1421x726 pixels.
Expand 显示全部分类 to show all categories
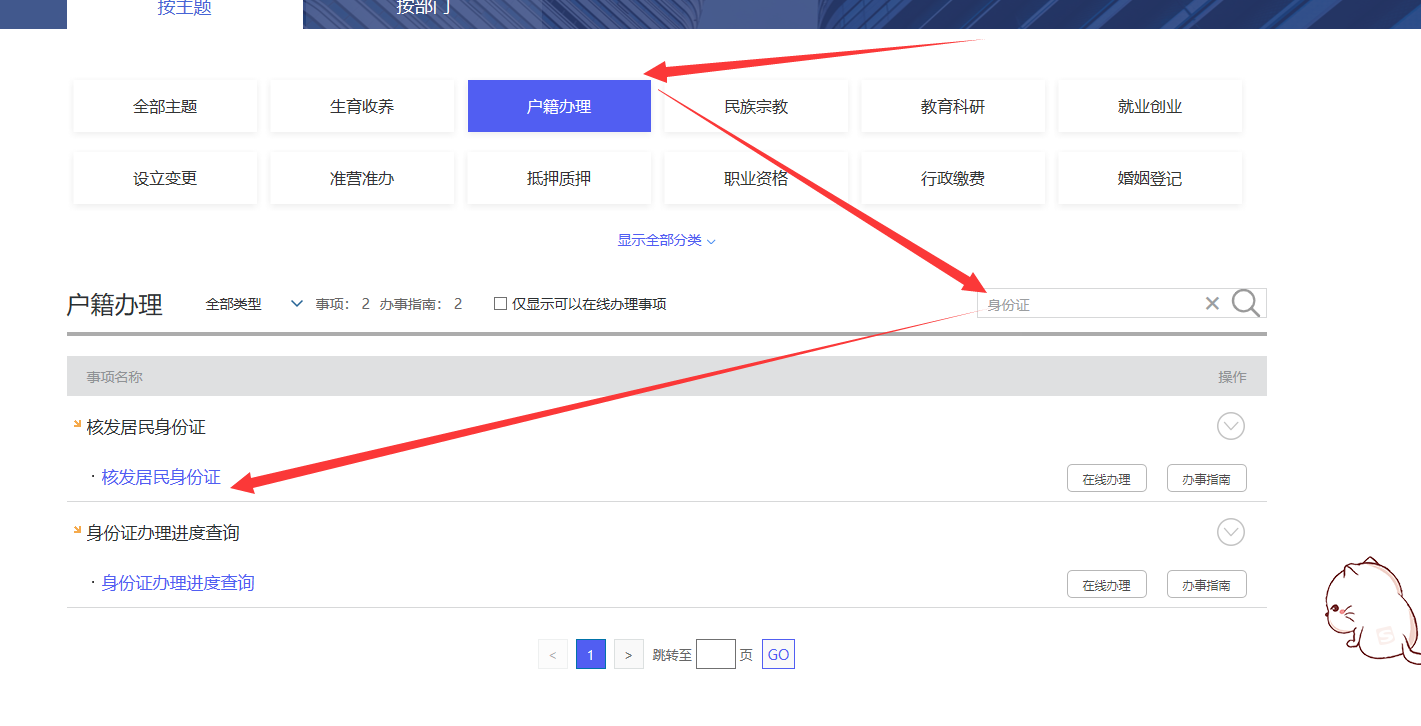tap(666, 239)
